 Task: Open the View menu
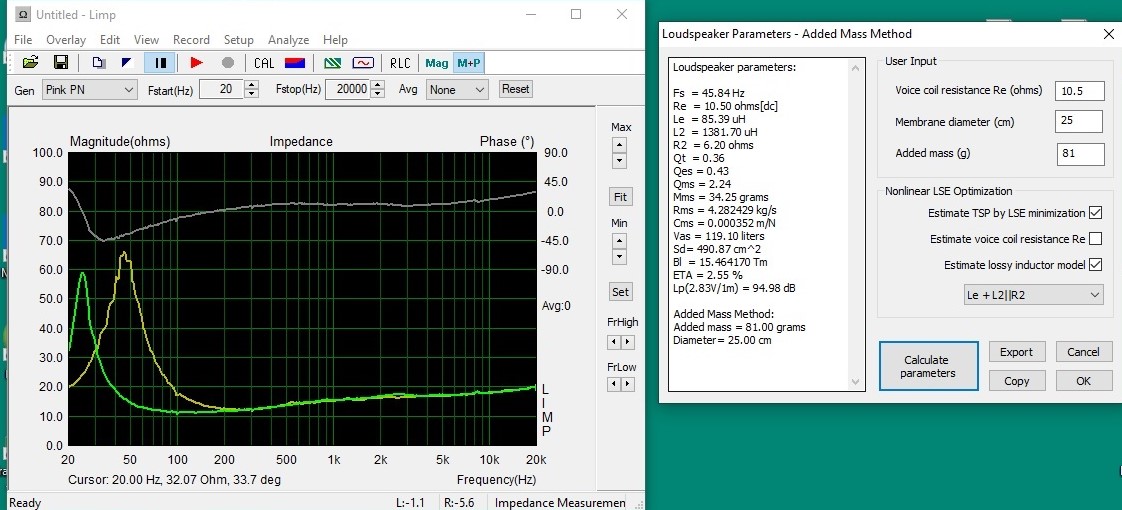coord(146,39)
